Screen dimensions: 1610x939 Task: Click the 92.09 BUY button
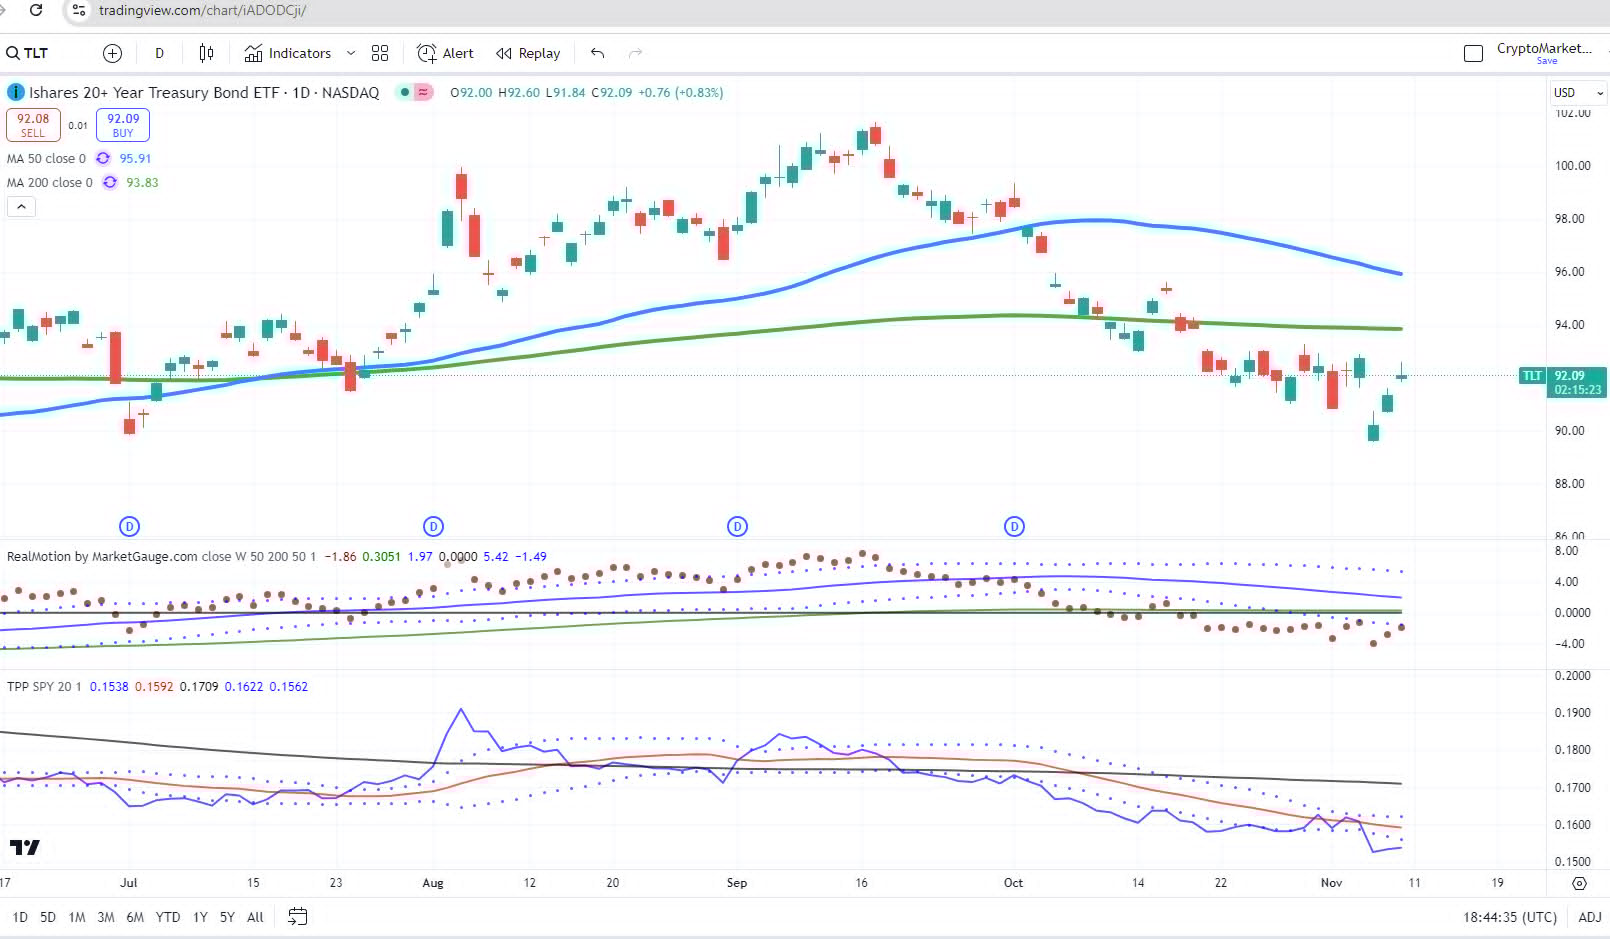pyautogui.click(x=123, y=125)
